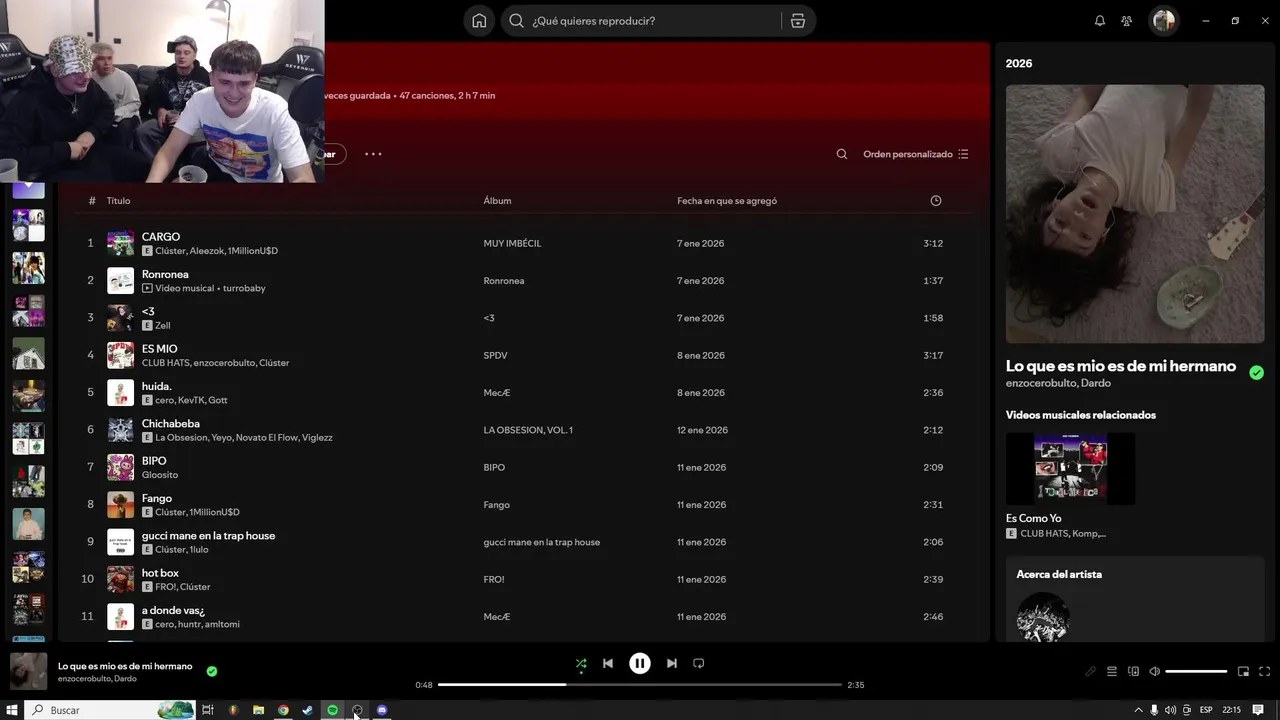Image resolution: width=1280 pixels, height=720 pixels.
Task: Open Windows Start menu
Action: pyautogui.click(x=12, y=710)
